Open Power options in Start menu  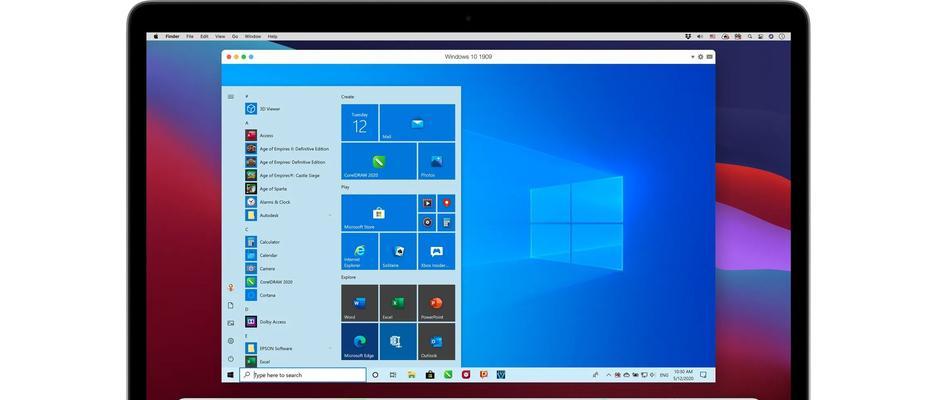231,359
